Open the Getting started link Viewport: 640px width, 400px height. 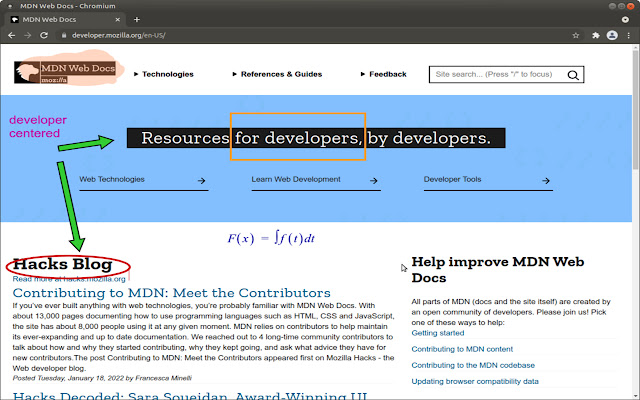coord(438,333)
